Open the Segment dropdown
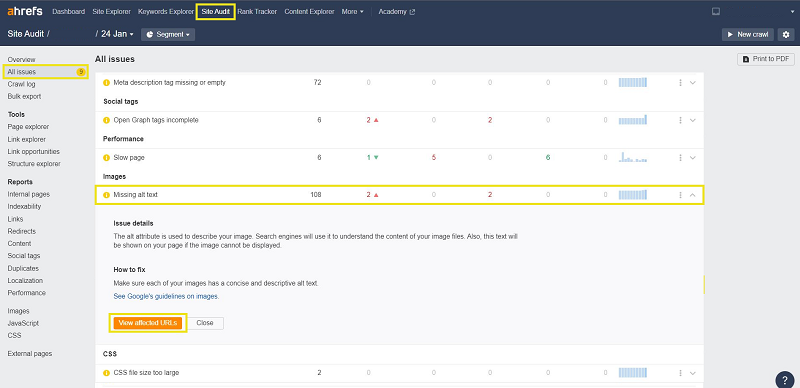 tap(168, 34)
